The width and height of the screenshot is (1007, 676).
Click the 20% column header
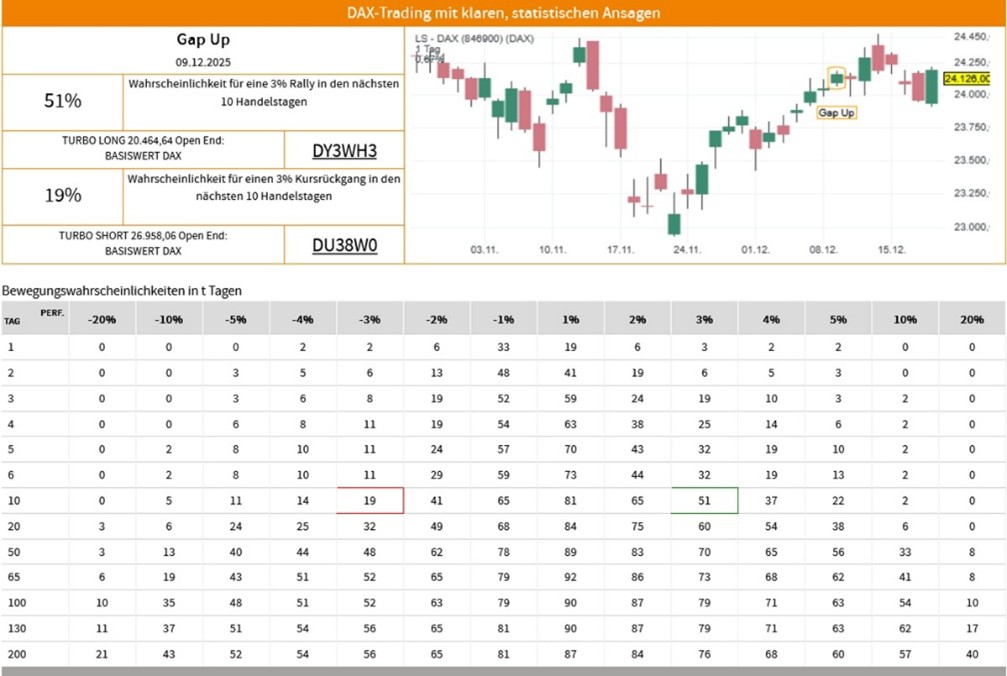tap(972, 319)
